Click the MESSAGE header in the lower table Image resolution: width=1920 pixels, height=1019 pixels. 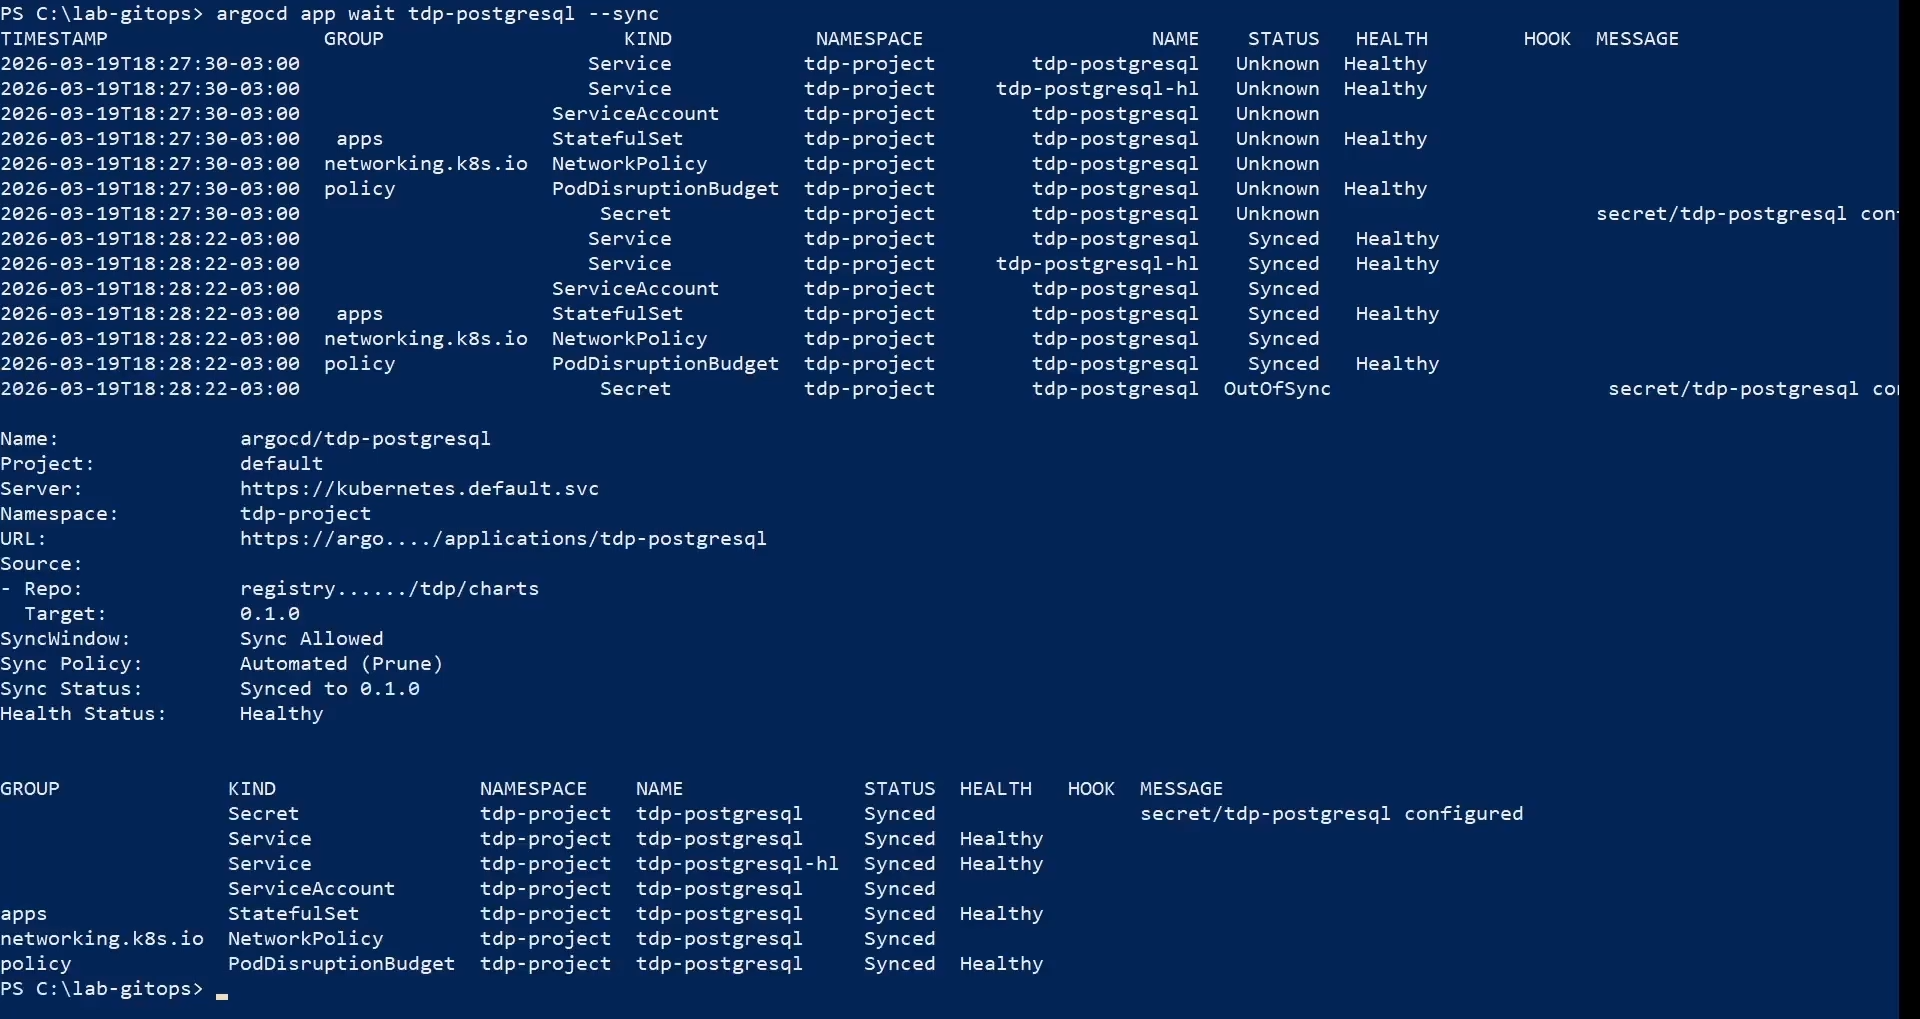(1181, 789)
